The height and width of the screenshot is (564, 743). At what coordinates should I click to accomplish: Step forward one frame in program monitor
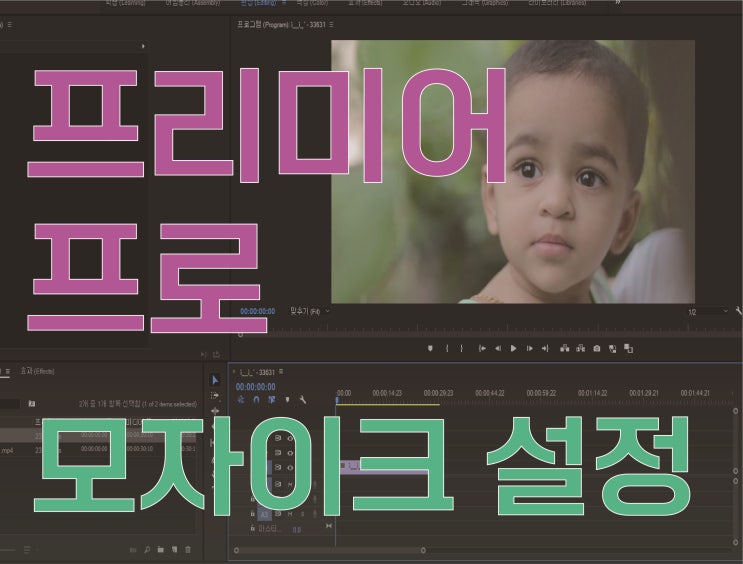(529, 348)
